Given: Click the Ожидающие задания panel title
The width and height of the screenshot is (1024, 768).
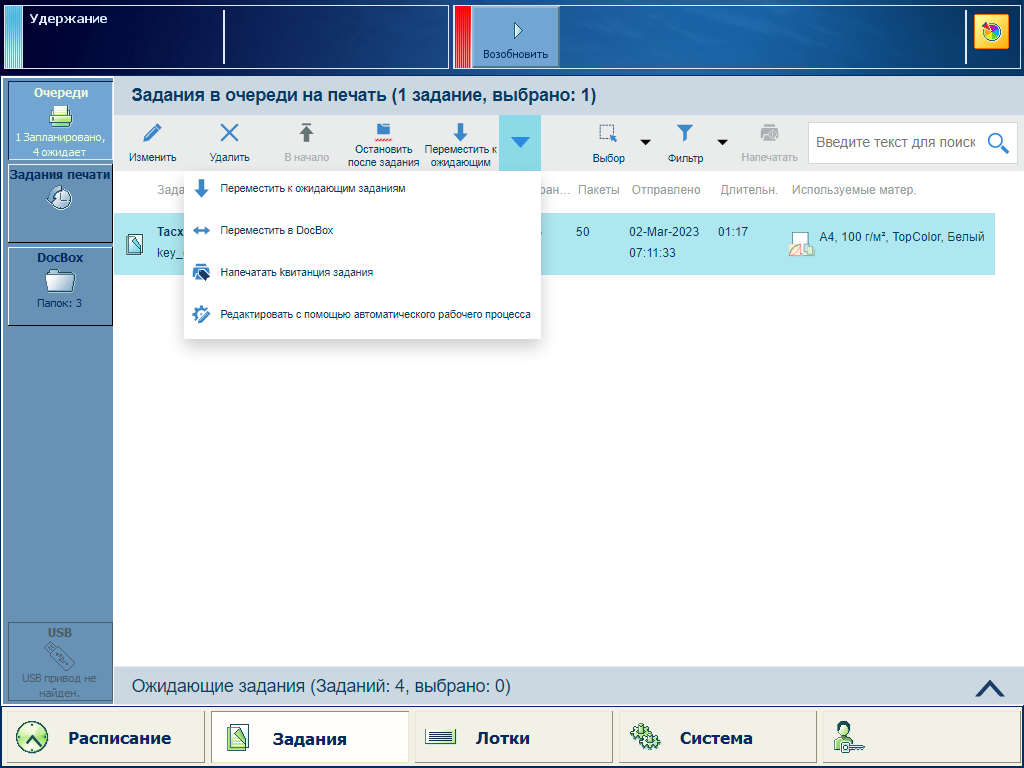Looking at the screenshot, I should tap(321, 686).
